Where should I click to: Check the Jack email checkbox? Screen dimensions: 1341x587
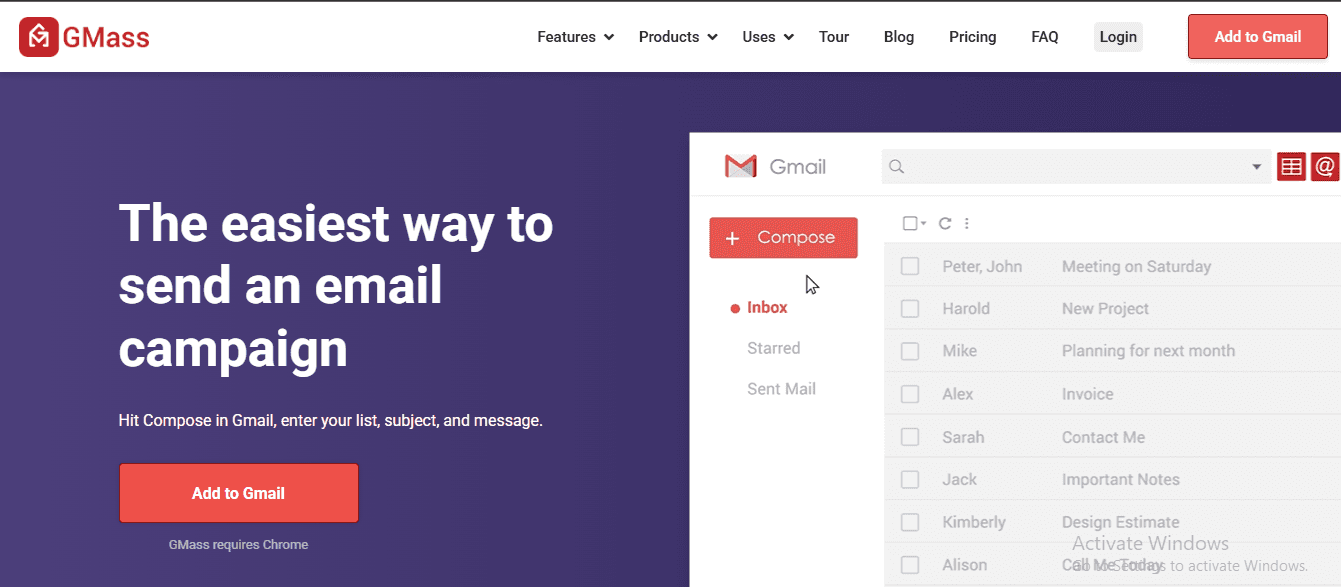coord(910,479)
